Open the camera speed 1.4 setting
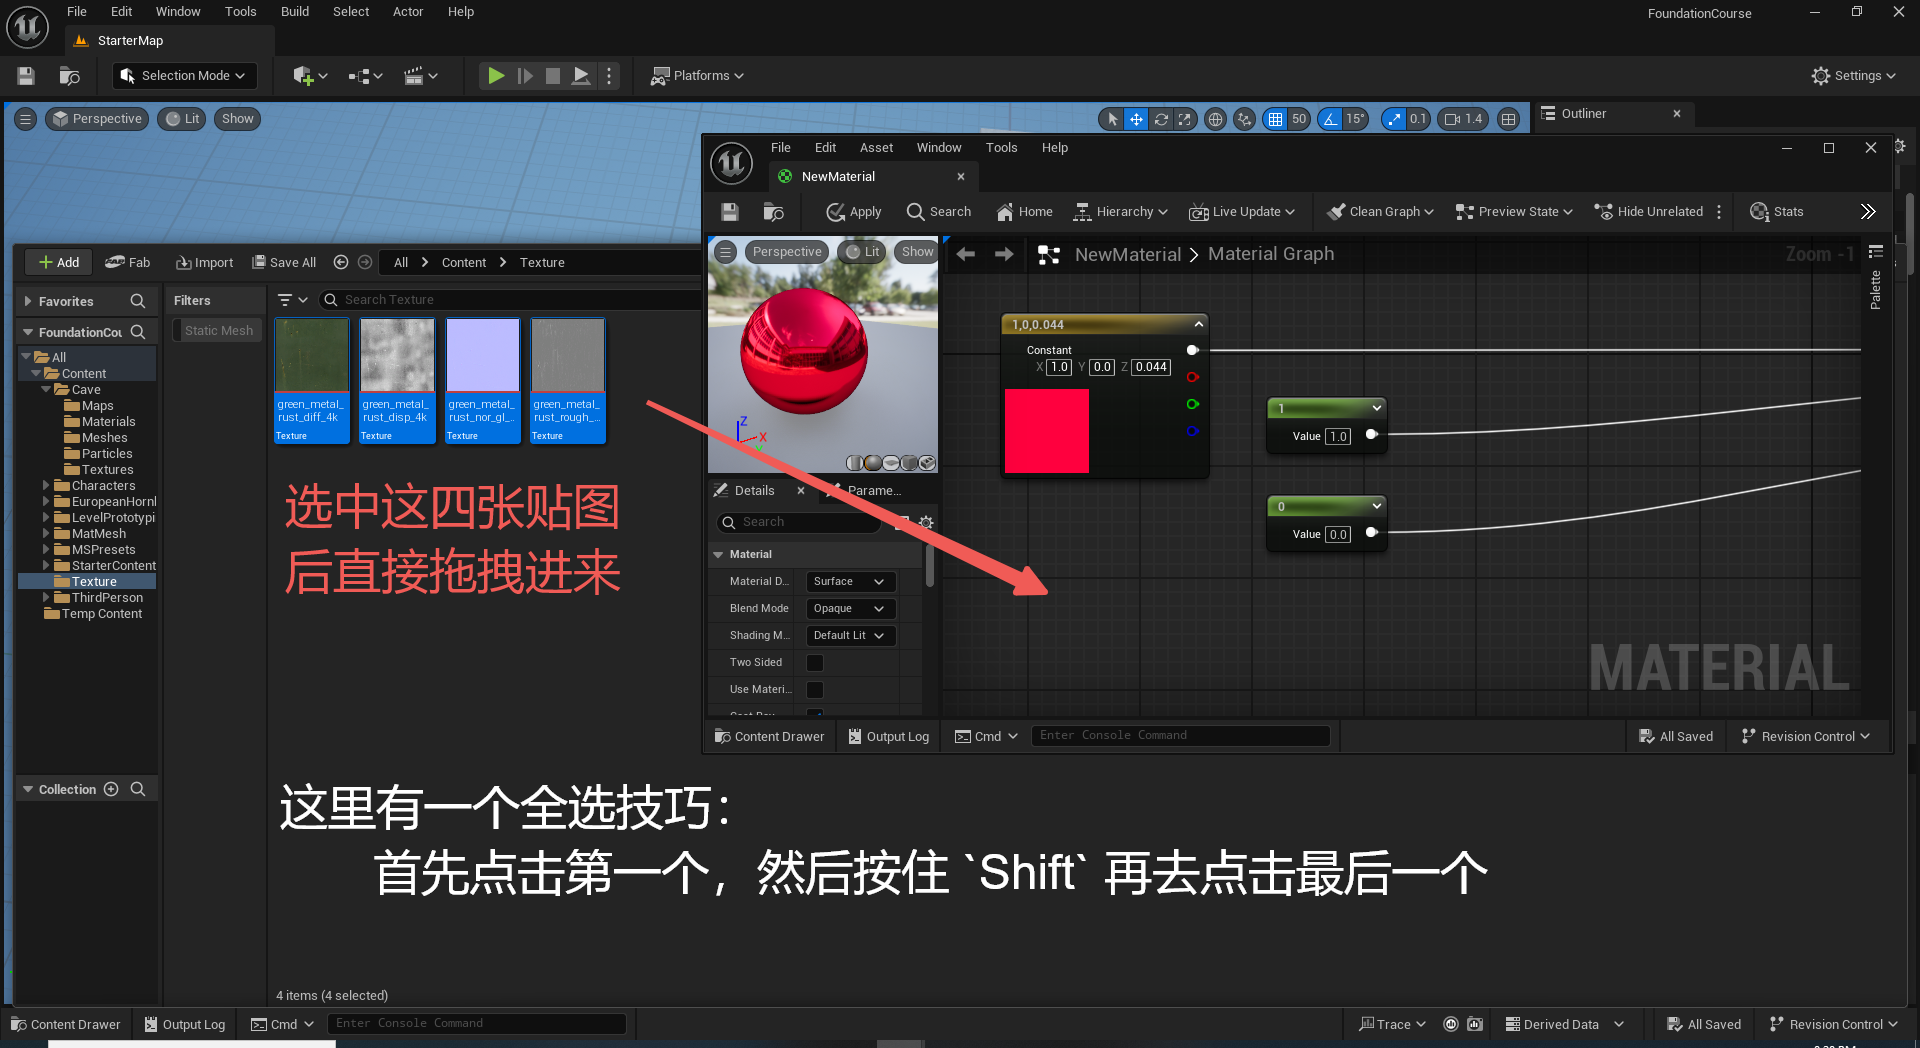The height and width of the screenshot is (1048, 1920). (1463, 119)
